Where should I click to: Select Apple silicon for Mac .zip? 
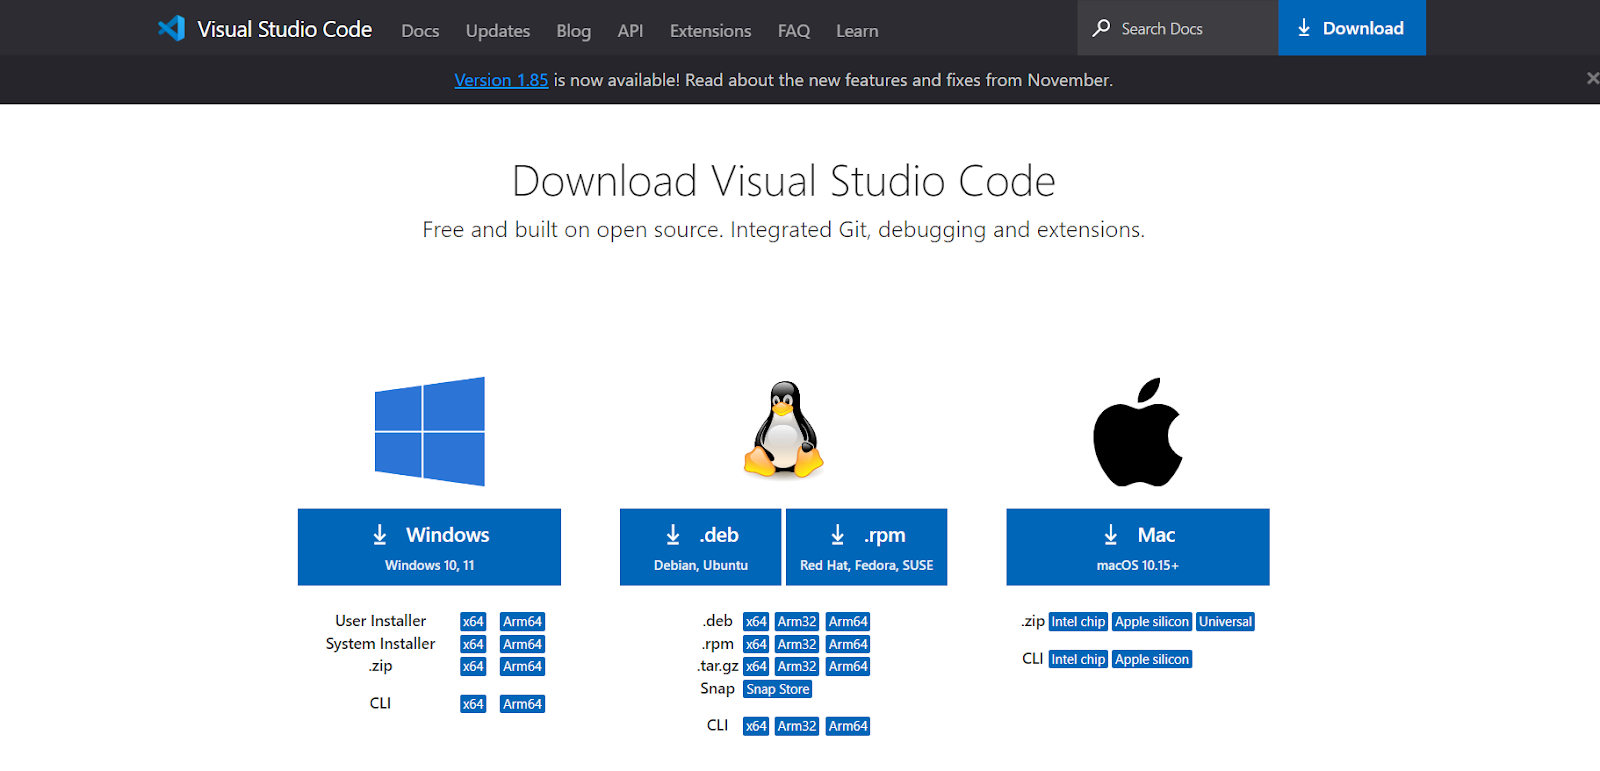(x=1152, y=622)
